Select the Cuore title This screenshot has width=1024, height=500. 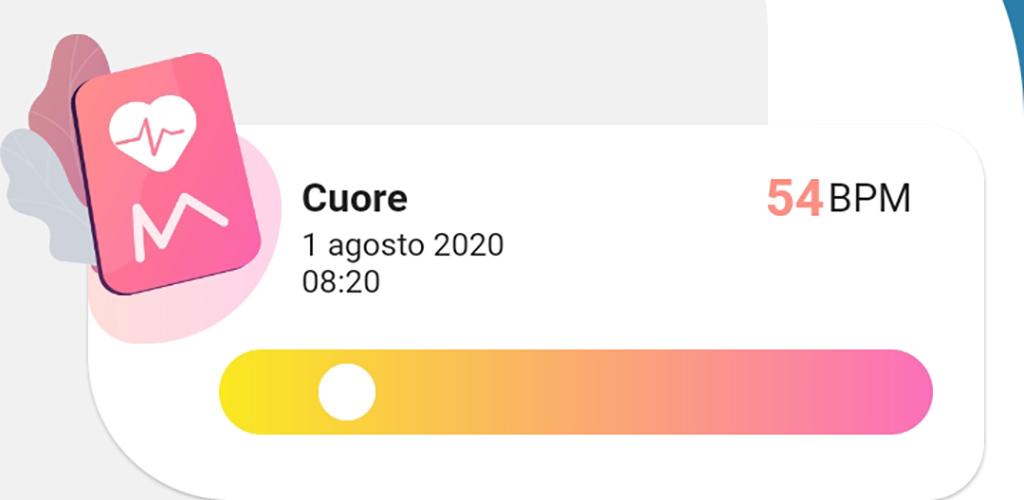(x=355, y=198)
